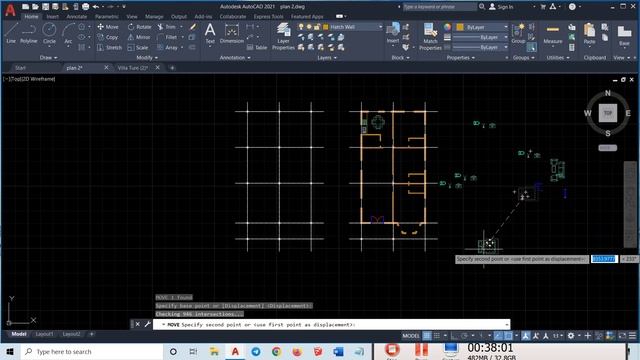The image size is (640, 360).
Task: Select the Polyline tool
Action: tap(29, 33)
